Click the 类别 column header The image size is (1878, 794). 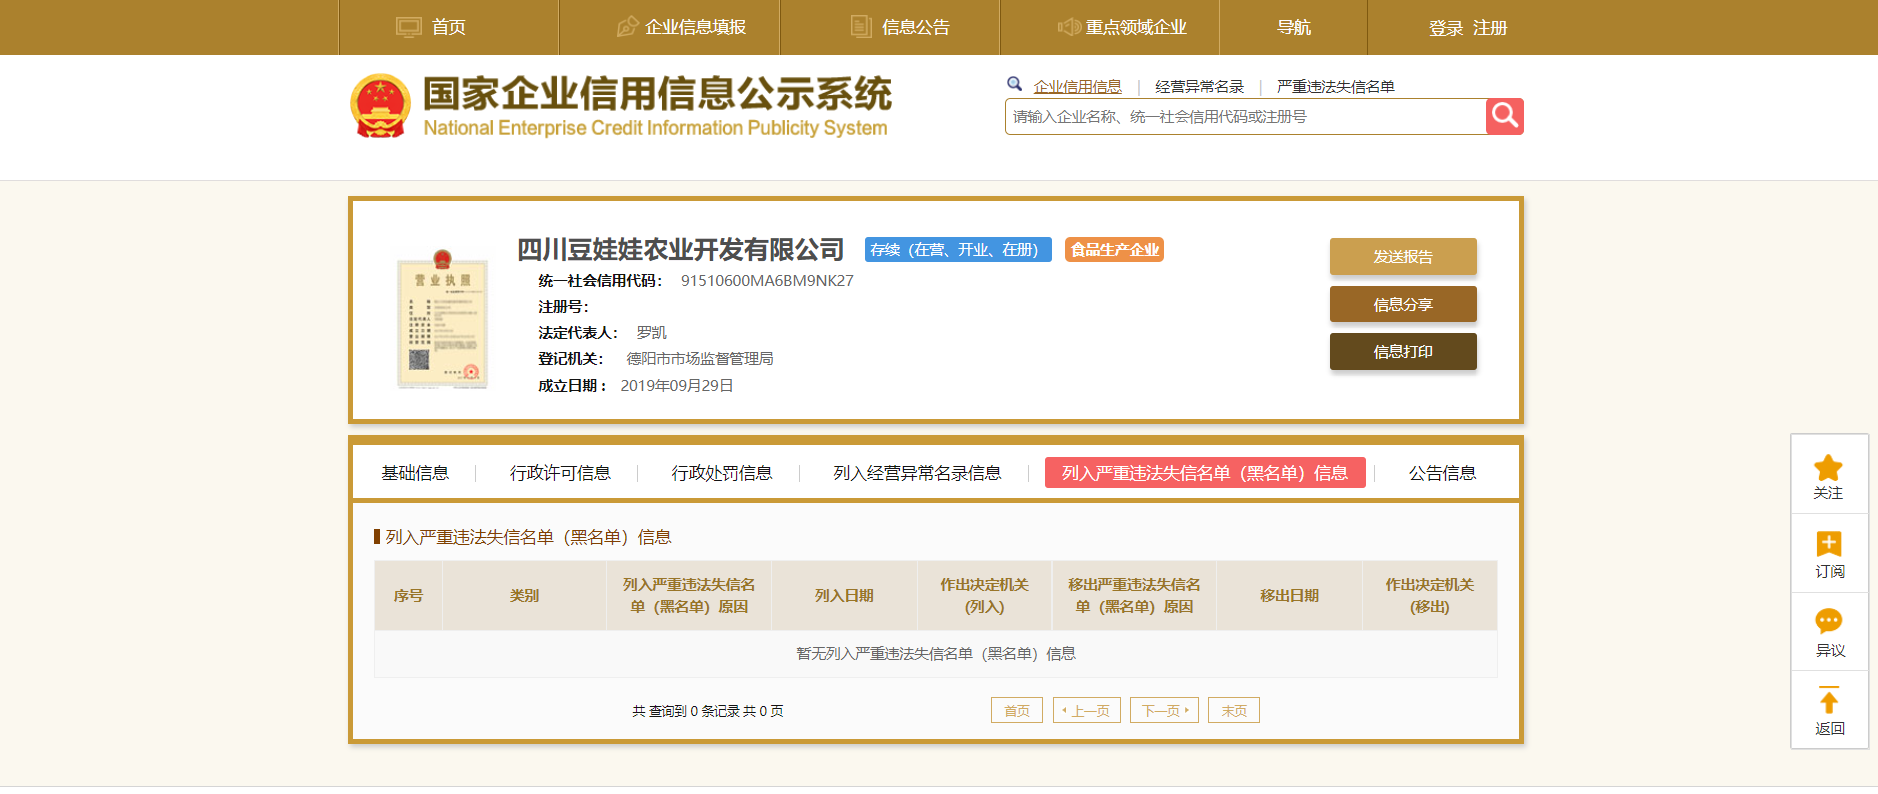tap(524, 596)
